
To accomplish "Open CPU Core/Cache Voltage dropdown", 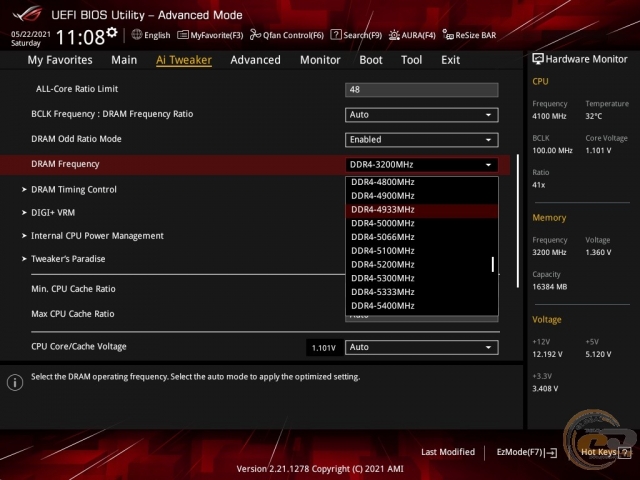I will click(x=422, y=347).
